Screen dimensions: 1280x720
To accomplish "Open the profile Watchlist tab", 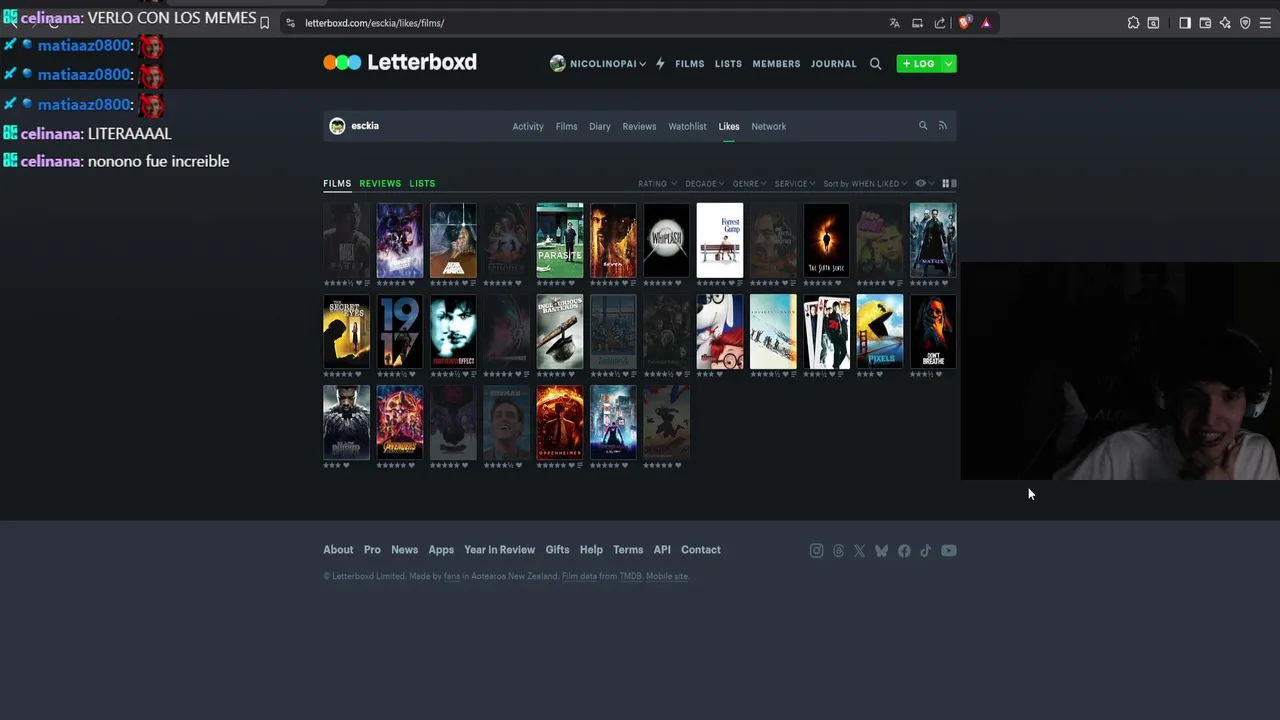I will click(687, 127).
